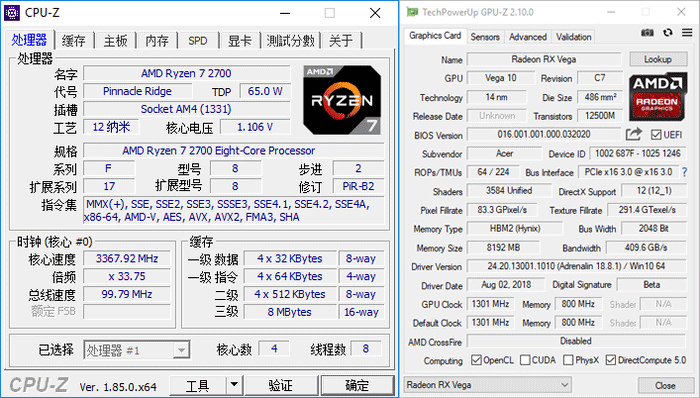This screenshot has height=398, width=700.
Task: Click the Ryzen 7 processor logo
Action: coord(342,100)
